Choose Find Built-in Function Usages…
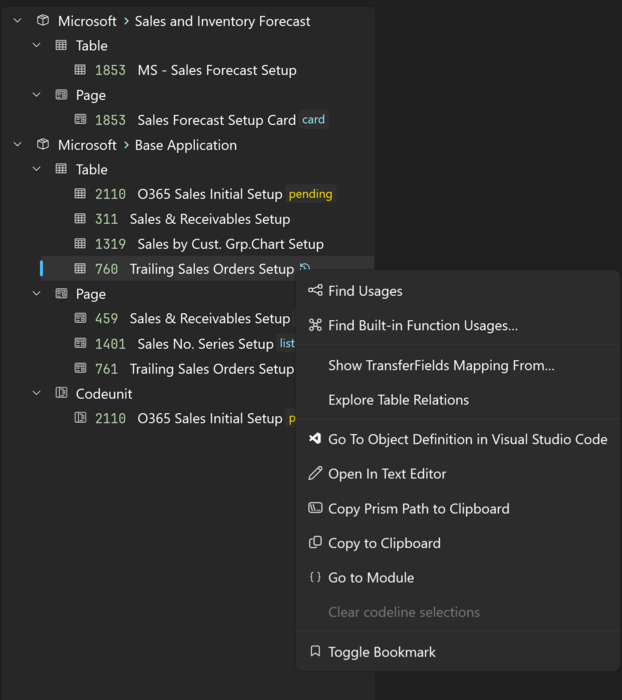This screenshot has width=622, height=700. [459, 325]
